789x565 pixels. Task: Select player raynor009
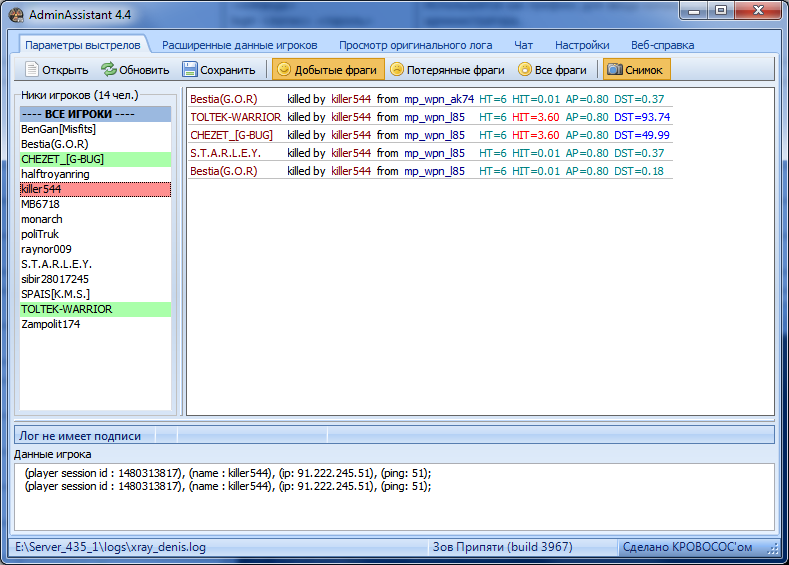coord(95,250)
